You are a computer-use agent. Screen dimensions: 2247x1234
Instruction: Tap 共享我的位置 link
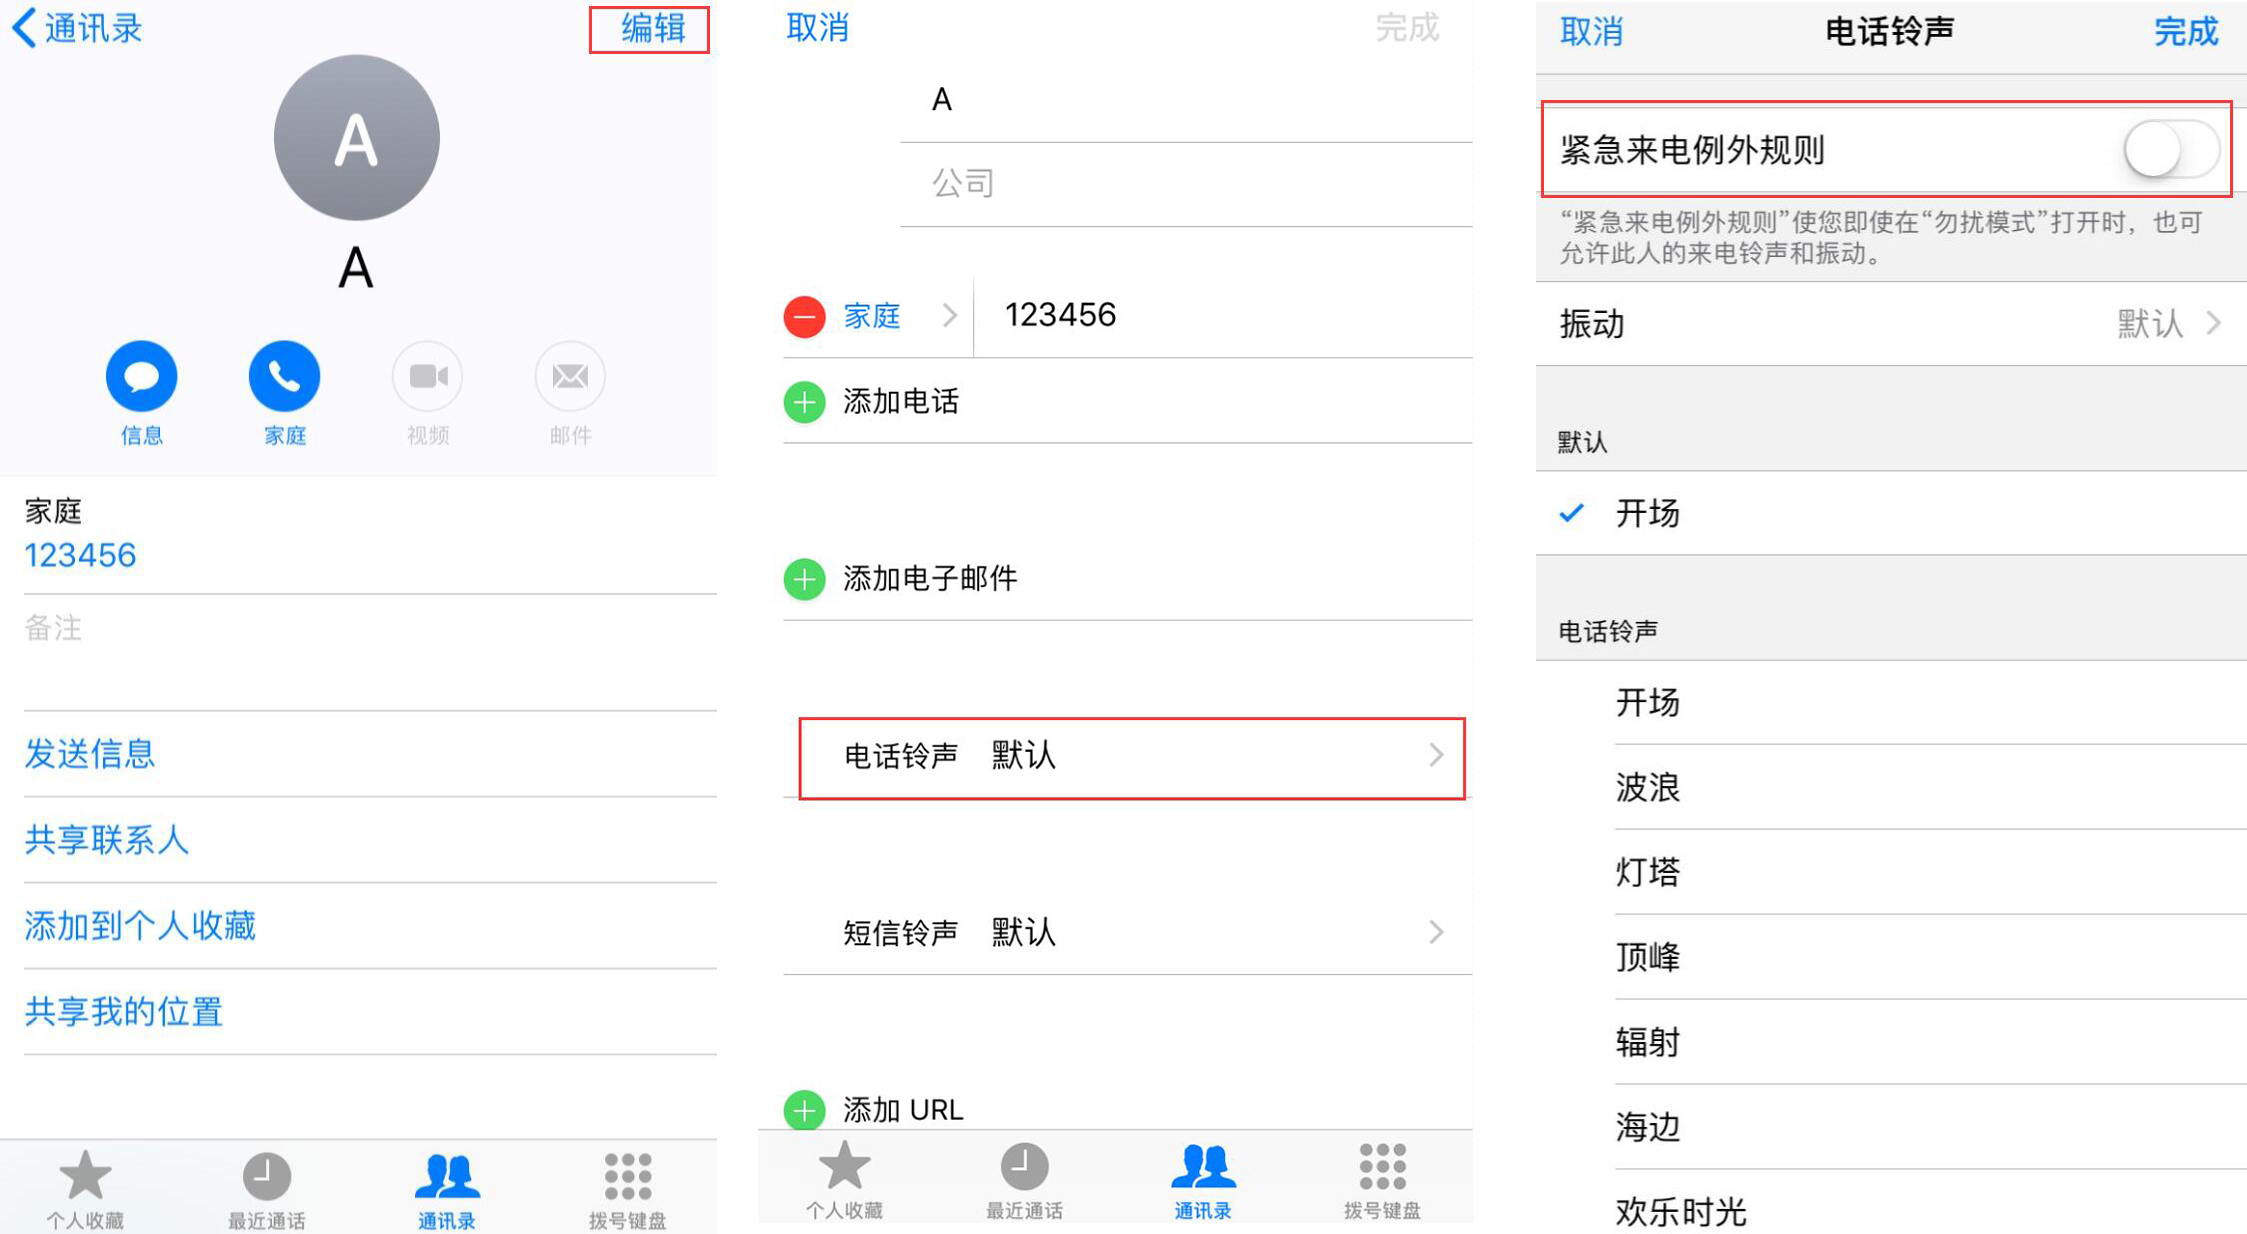124,1012
